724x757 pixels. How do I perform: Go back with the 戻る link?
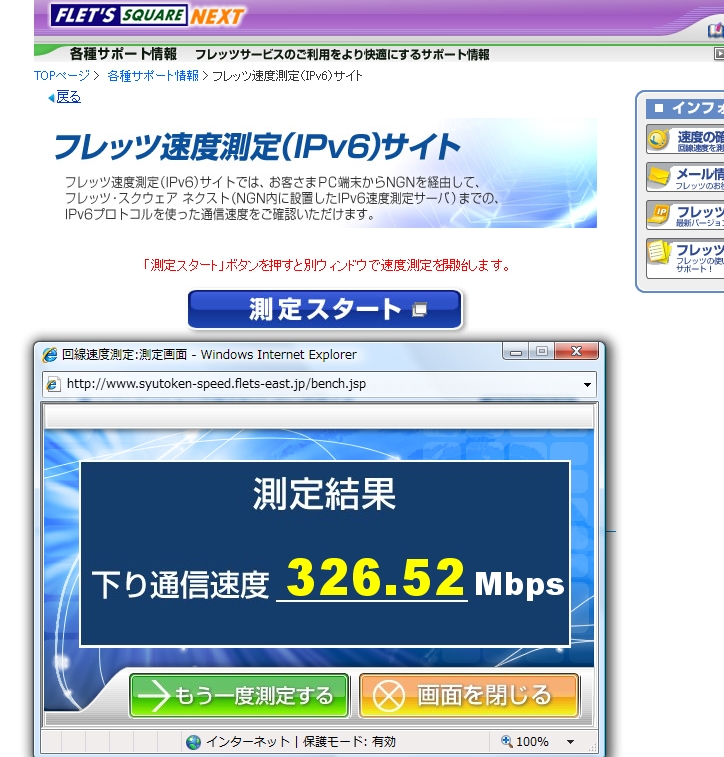tap(68, 97)
